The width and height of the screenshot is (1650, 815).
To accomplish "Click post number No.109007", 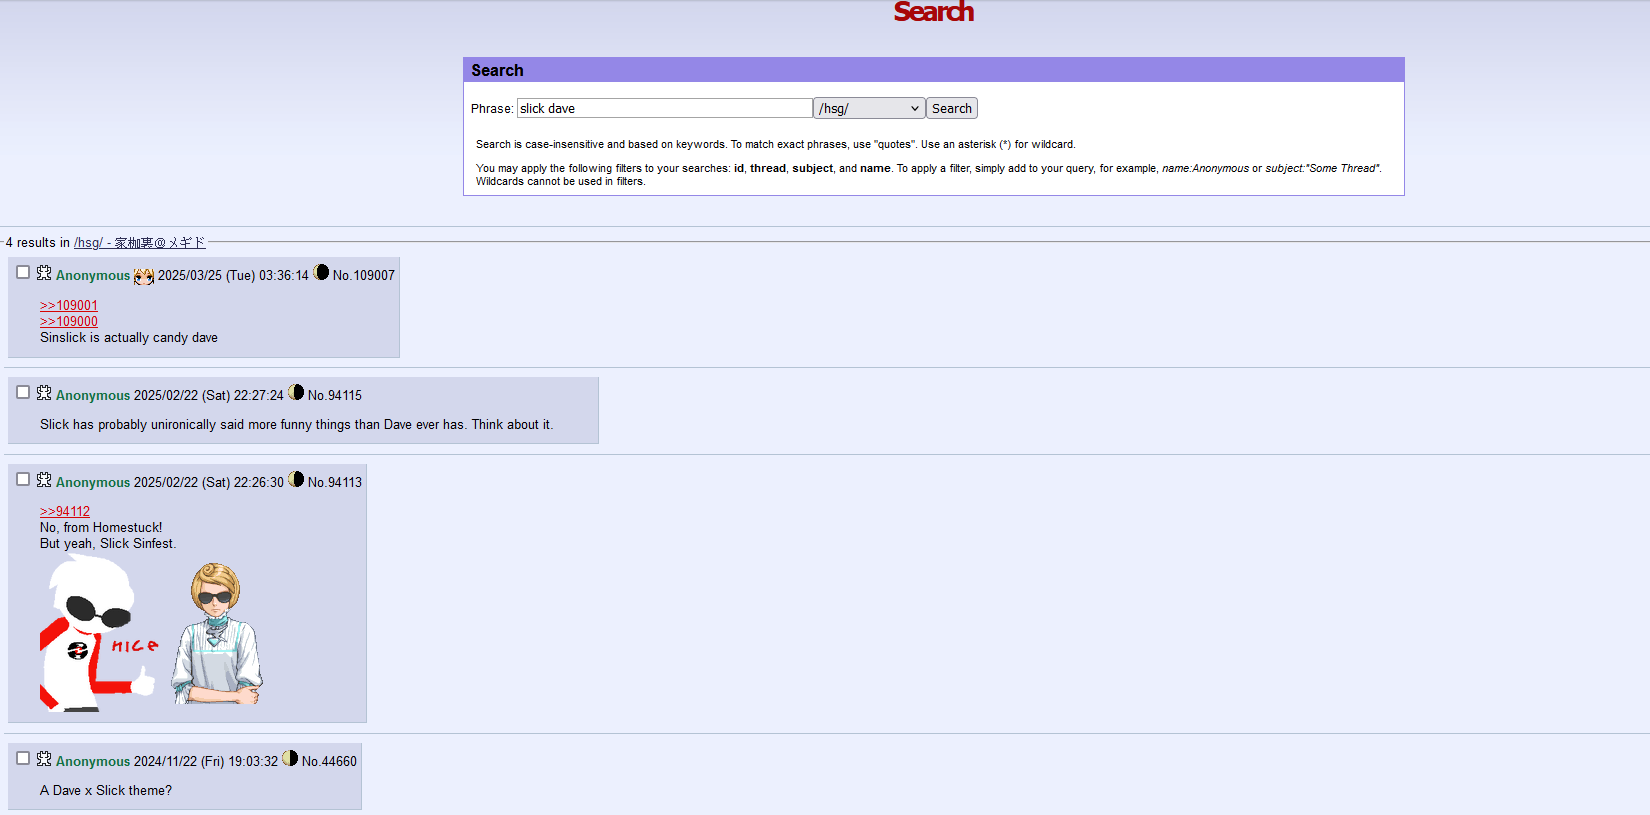I will click(x=364, y=275).
